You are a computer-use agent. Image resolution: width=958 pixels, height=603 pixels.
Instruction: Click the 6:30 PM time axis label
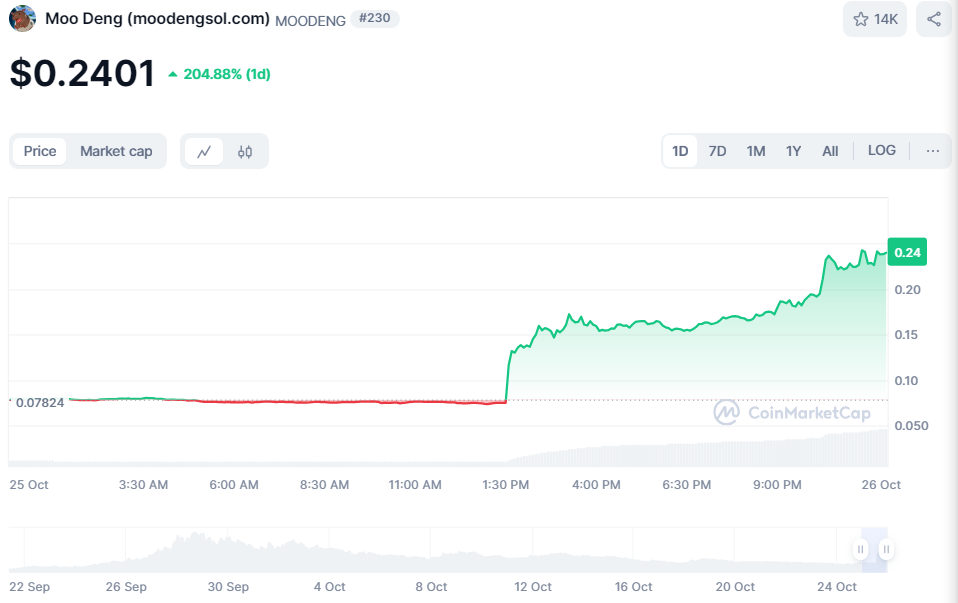pyautogui.click(x=686, y=484)
